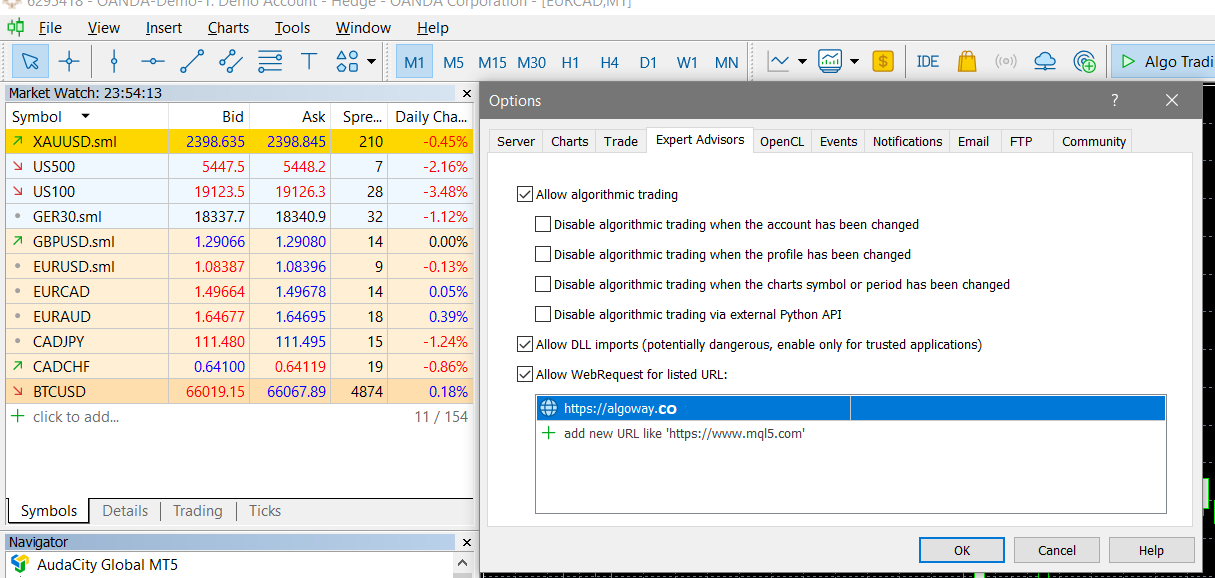Switch to the Email tab
This screenshot has height=578, width=1215.
point(974,142)
